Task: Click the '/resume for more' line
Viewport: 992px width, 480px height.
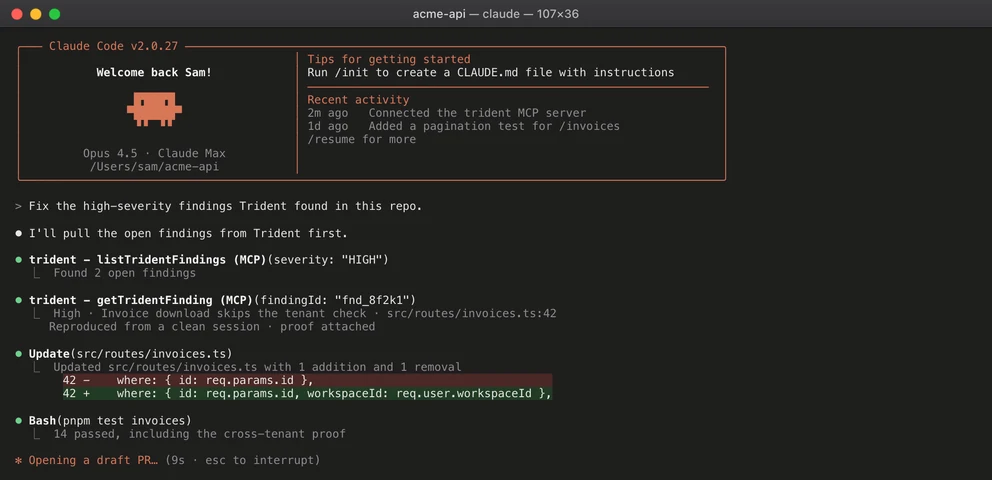Action: coord(362,139)
